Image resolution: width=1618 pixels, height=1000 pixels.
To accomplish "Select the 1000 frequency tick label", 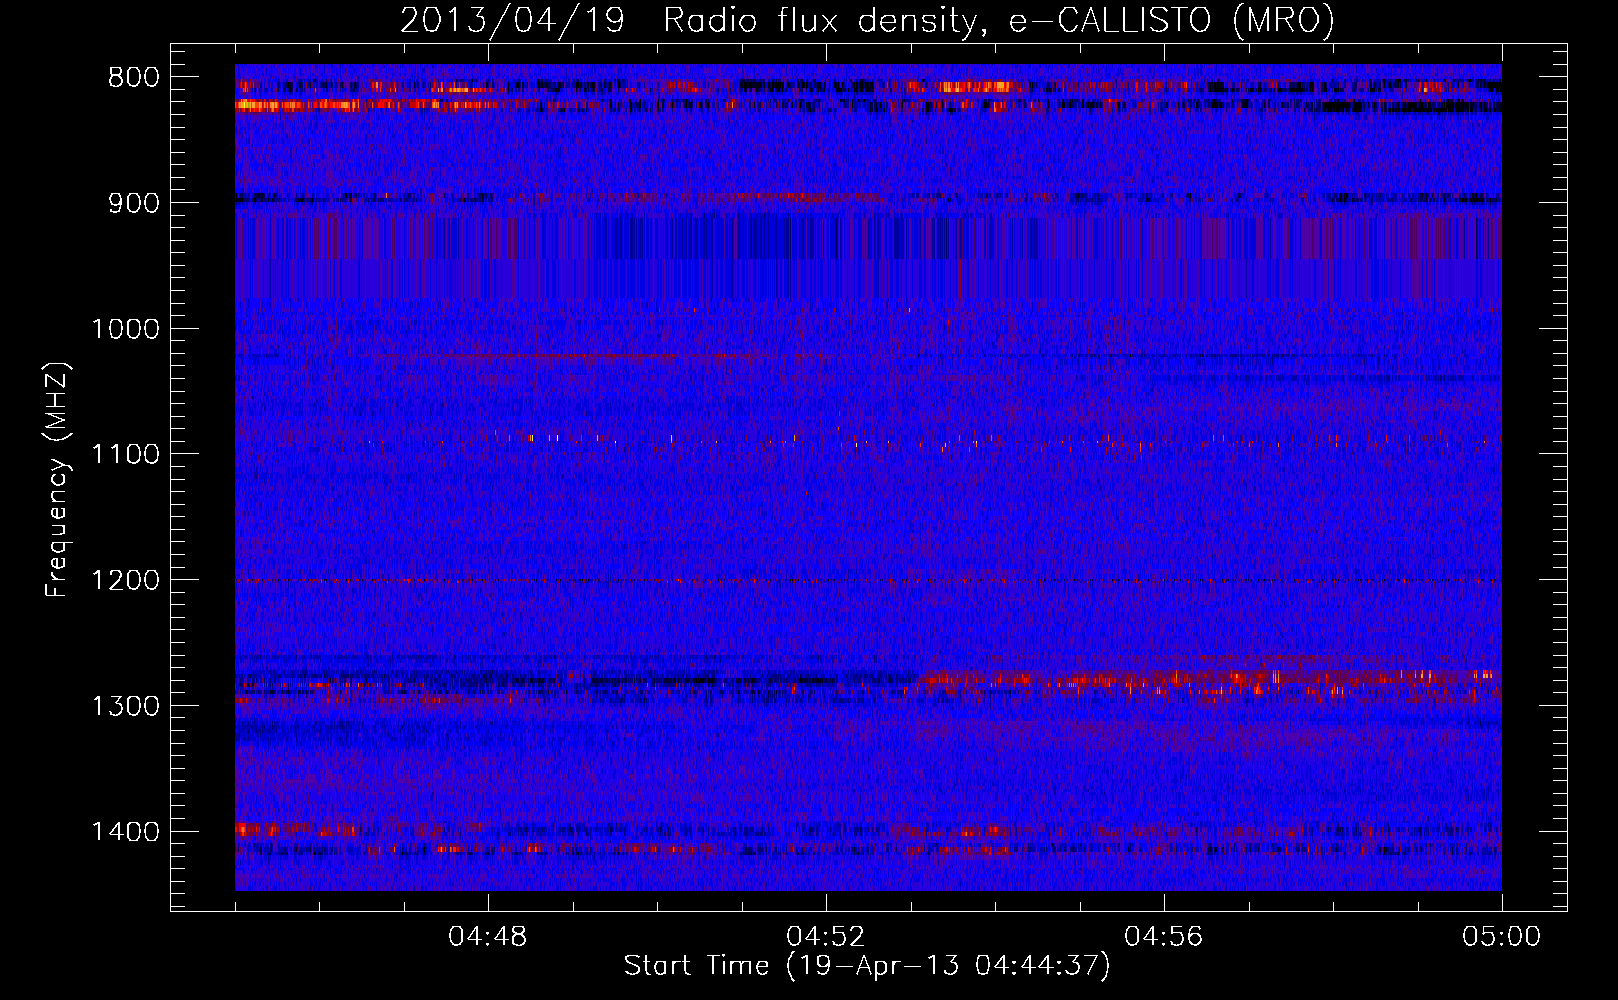I will click(x=126, y=329).
